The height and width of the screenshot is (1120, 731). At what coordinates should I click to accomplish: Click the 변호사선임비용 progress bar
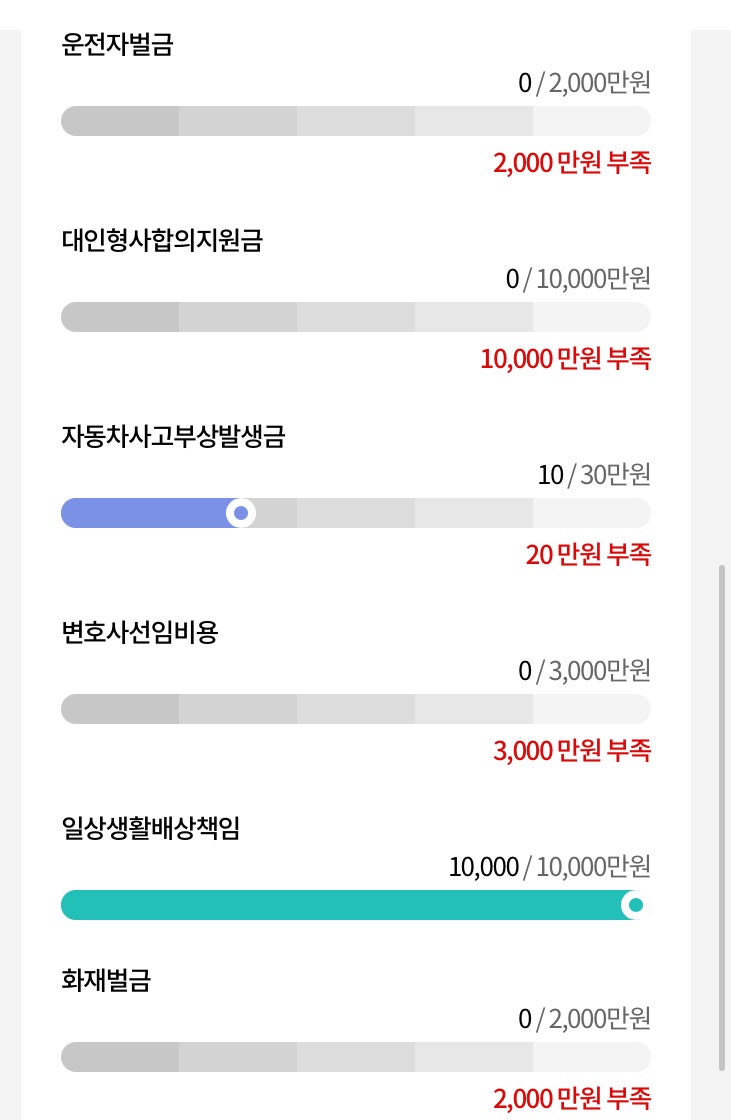[356, 709]
